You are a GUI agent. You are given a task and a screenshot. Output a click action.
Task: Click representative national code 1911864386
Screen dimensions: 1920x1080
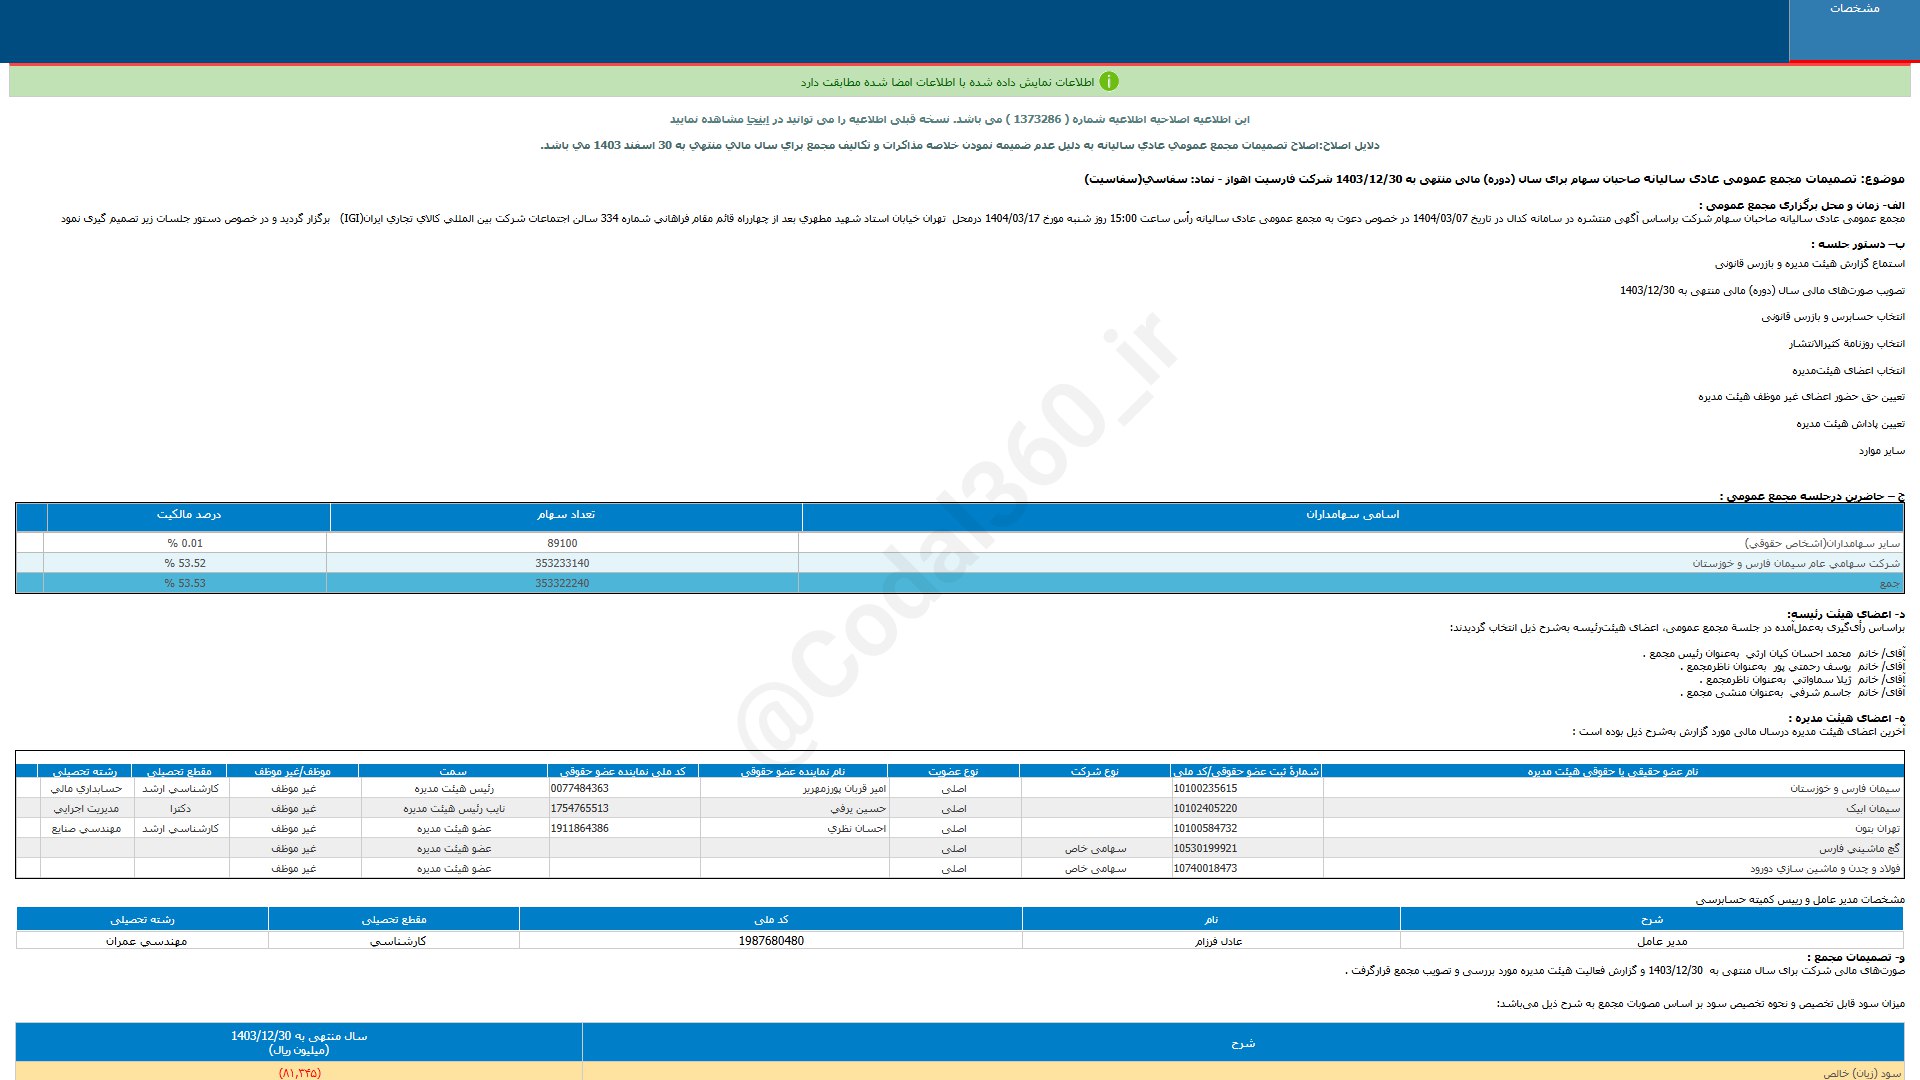tap(579, 828)
